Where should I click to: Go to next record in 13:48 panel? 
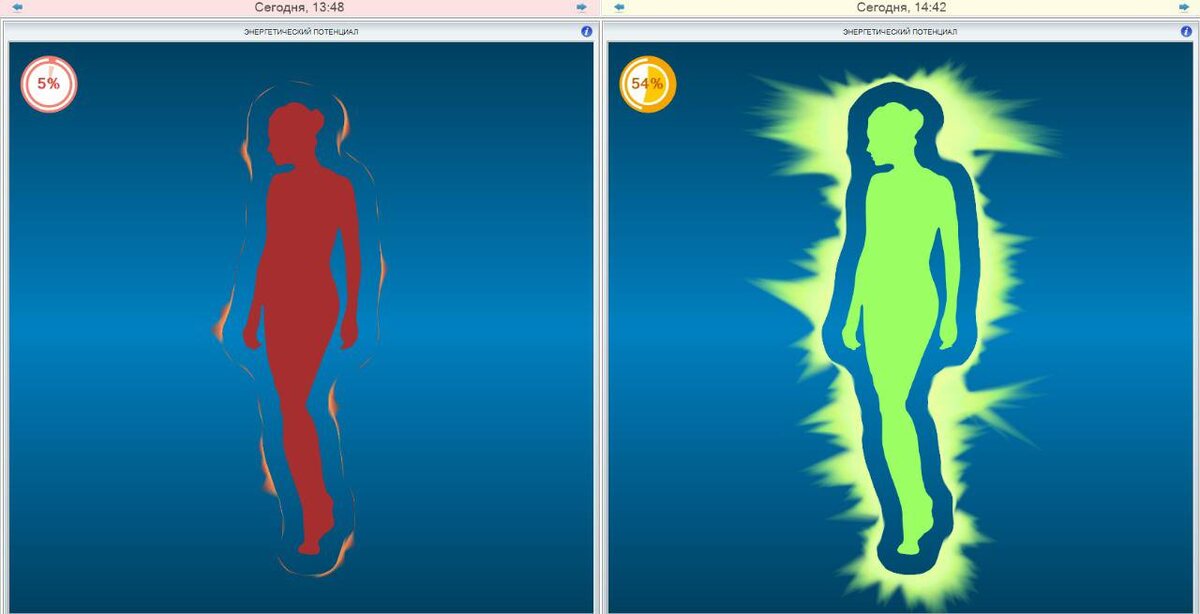click(581, 7)
